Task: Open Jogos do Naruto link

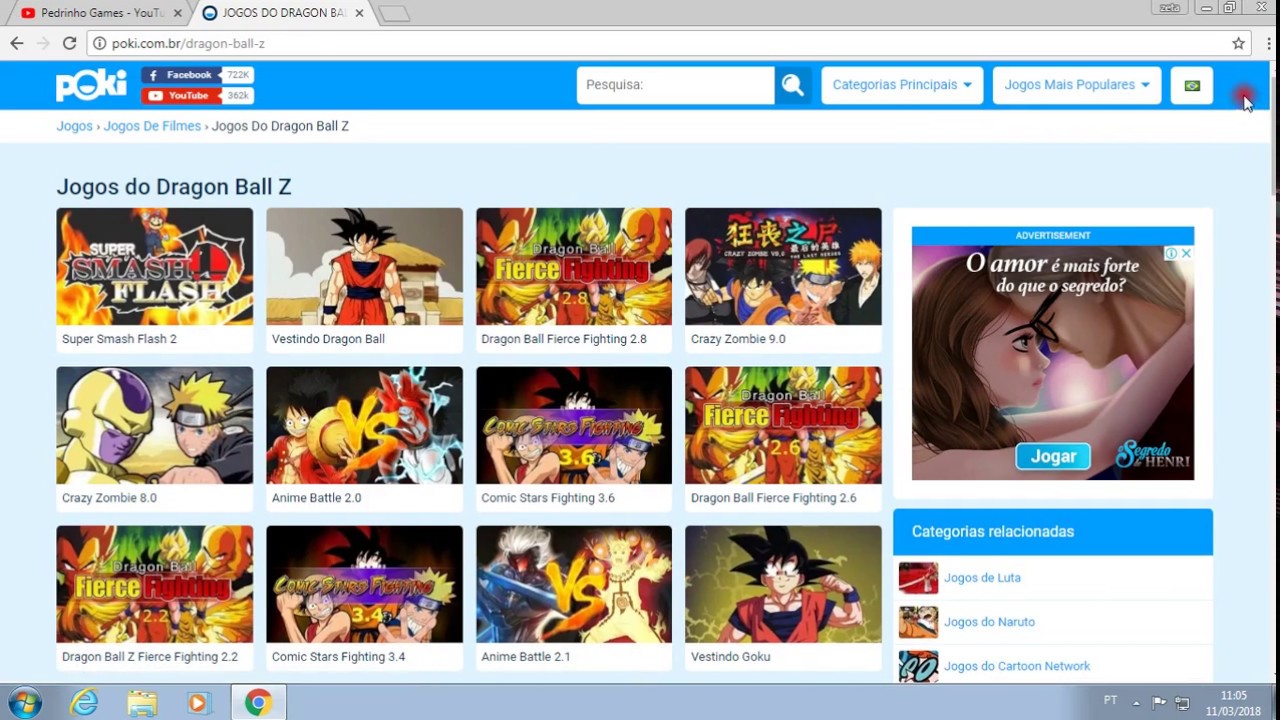Action: point(989,622)
